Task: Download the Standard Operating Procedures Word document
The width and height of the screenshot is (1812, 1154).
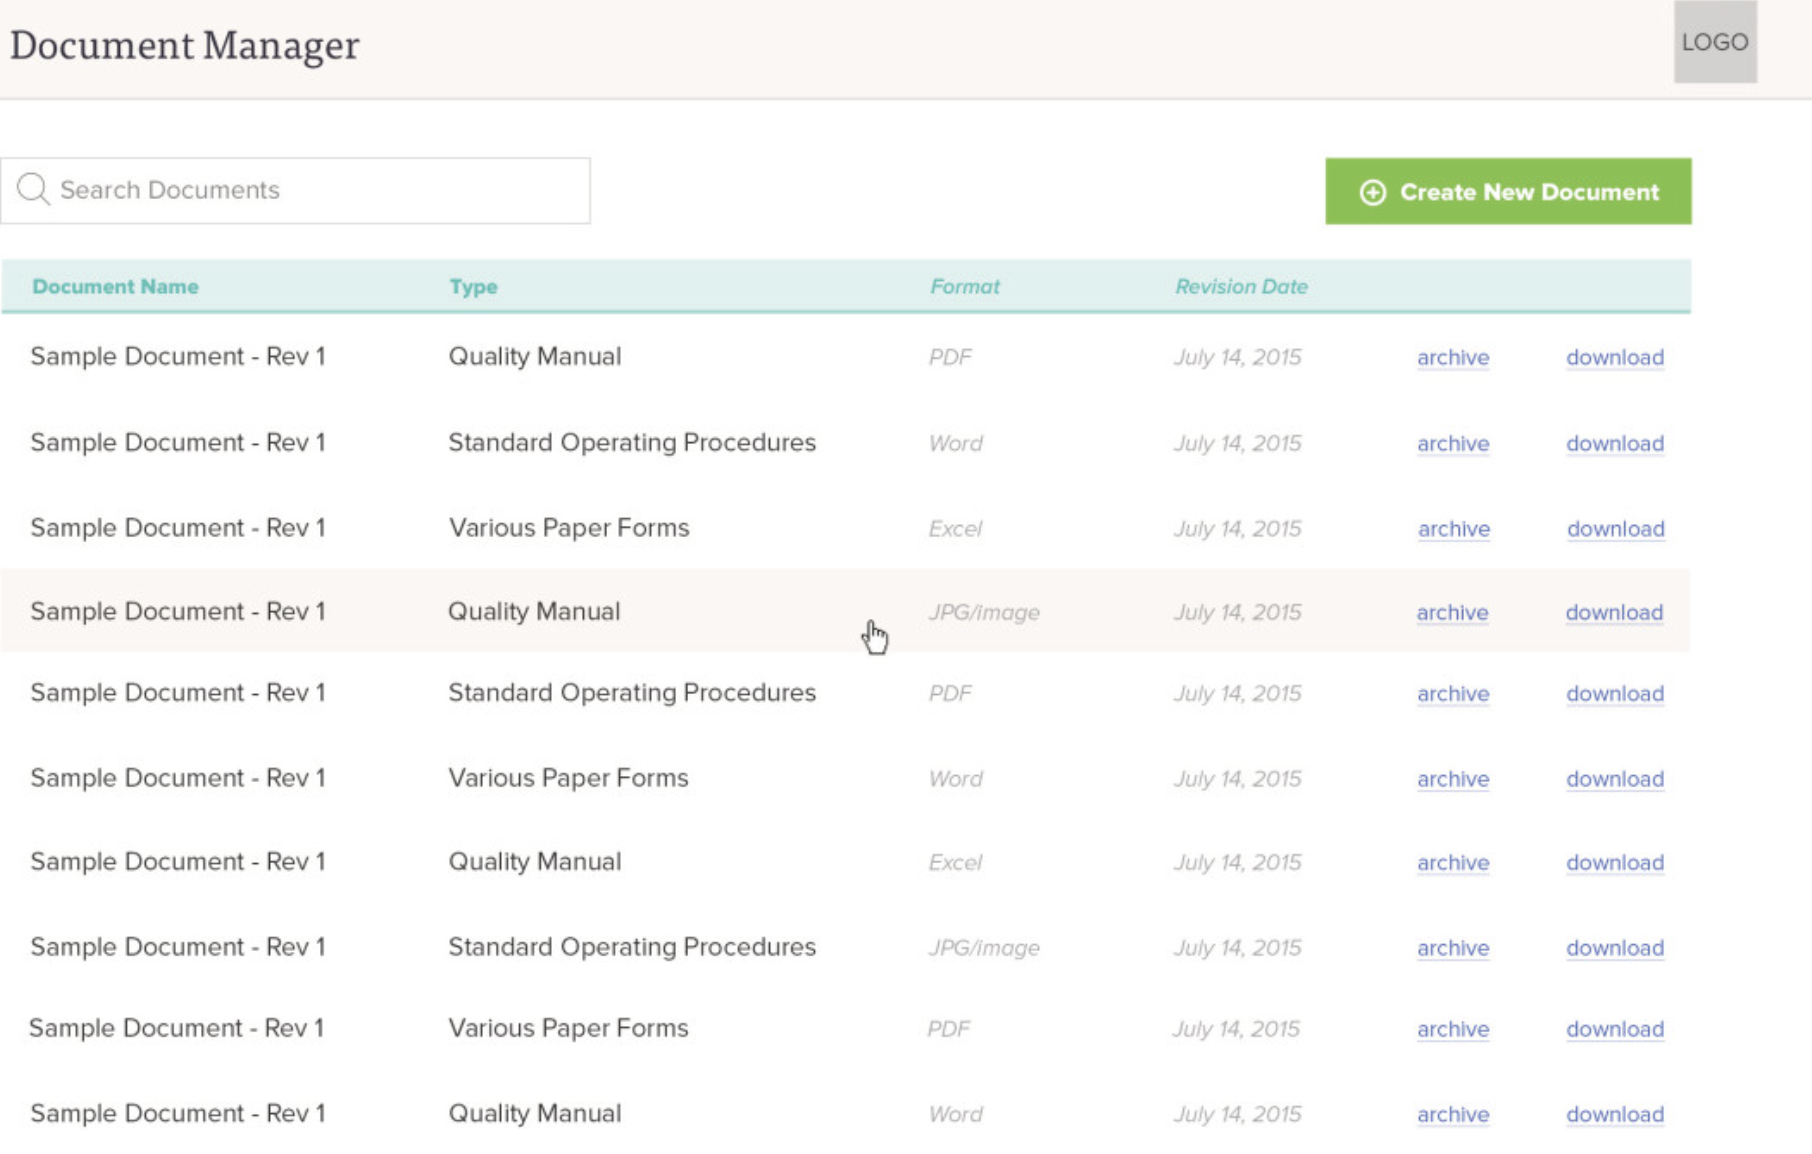Action: (1615, 443)
